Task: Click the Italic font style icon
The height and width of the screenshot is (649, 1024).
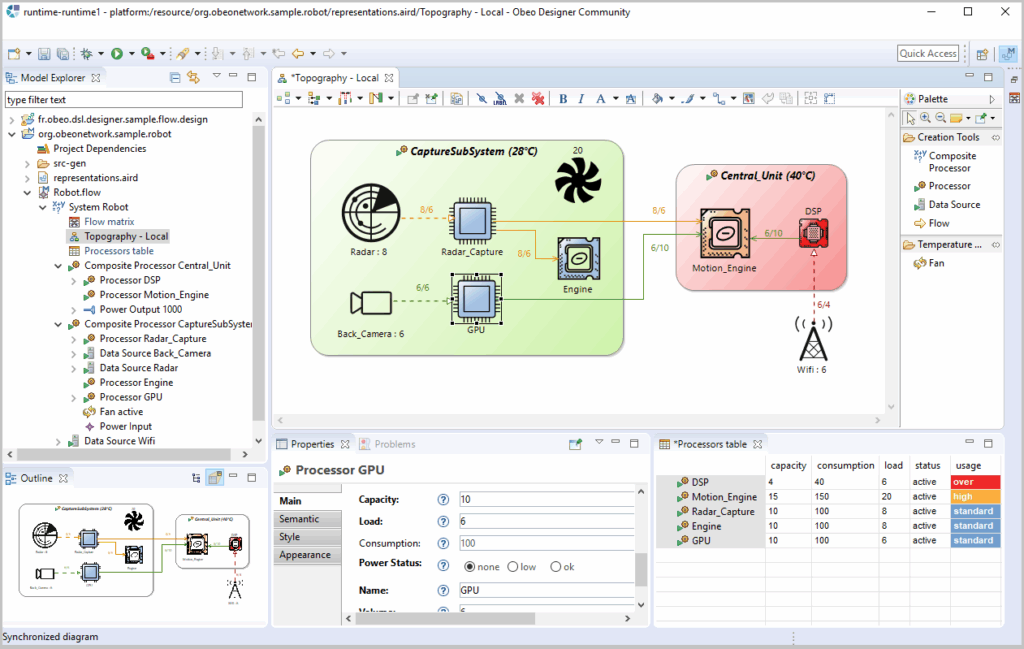Action: 581,98
